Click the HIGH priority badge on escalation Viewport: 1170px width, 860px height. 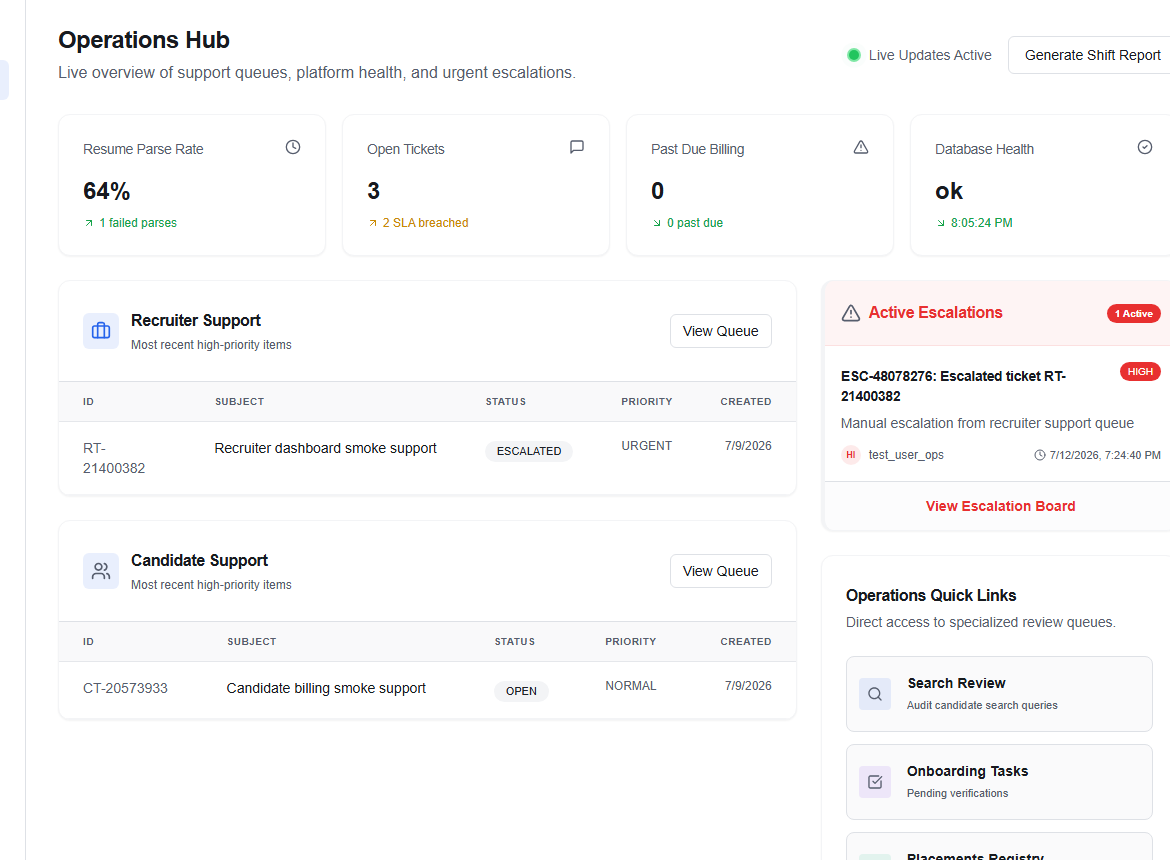1140,371
